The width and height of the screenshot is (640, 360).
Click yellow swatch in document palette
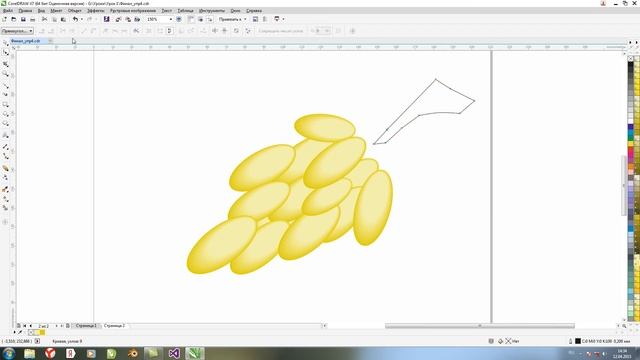42,333
